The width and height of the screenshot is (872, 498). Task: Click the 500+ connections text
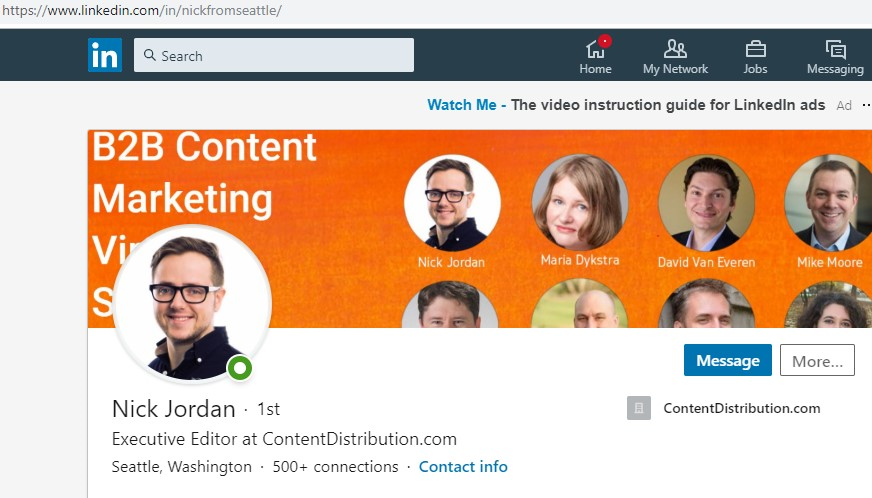[335, 466]
